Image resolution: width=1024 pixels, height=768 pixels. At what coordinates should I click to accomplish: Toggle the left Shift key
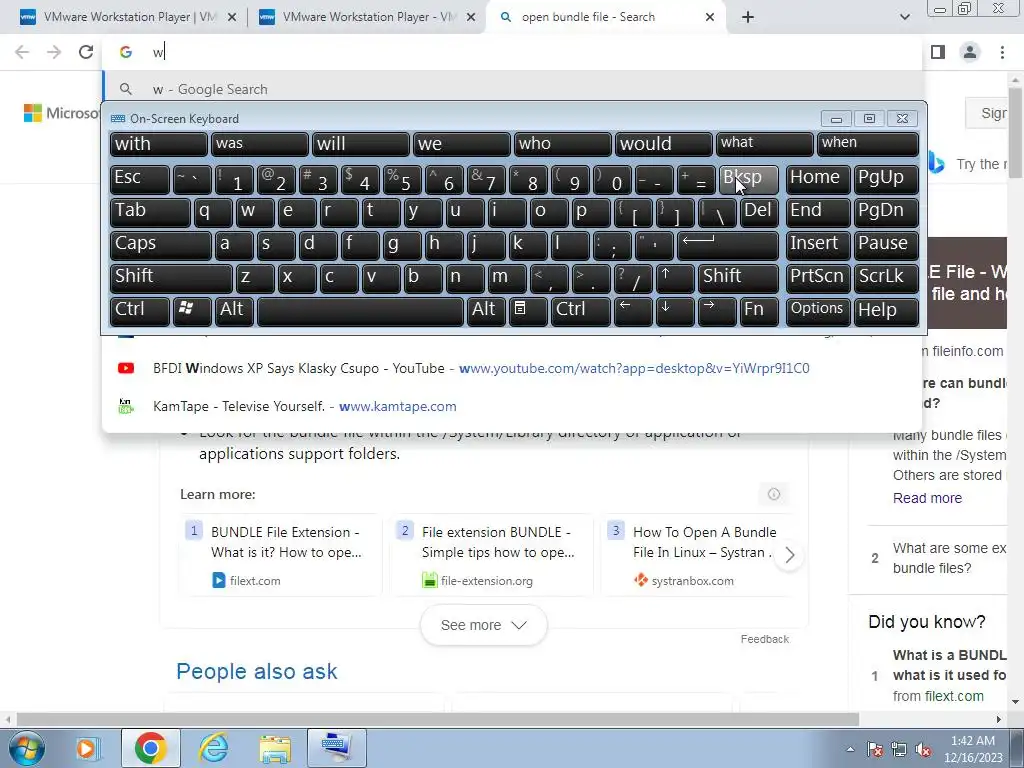click(171, 278)
